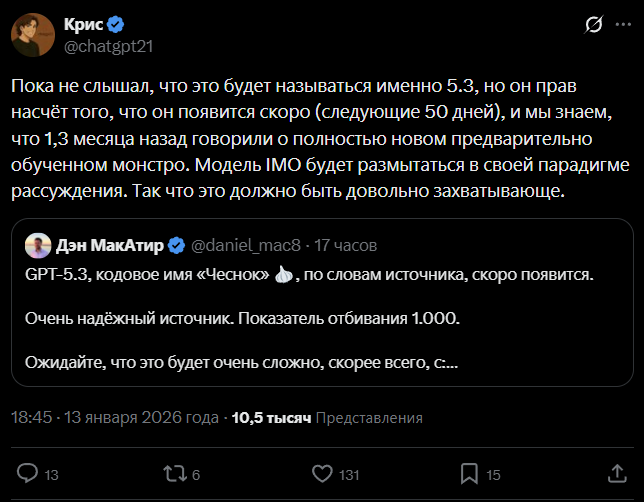Open Дэн МакАтир's name in the quoted post
This screenshot has height=502, width=644.
(x=108, y=245)
